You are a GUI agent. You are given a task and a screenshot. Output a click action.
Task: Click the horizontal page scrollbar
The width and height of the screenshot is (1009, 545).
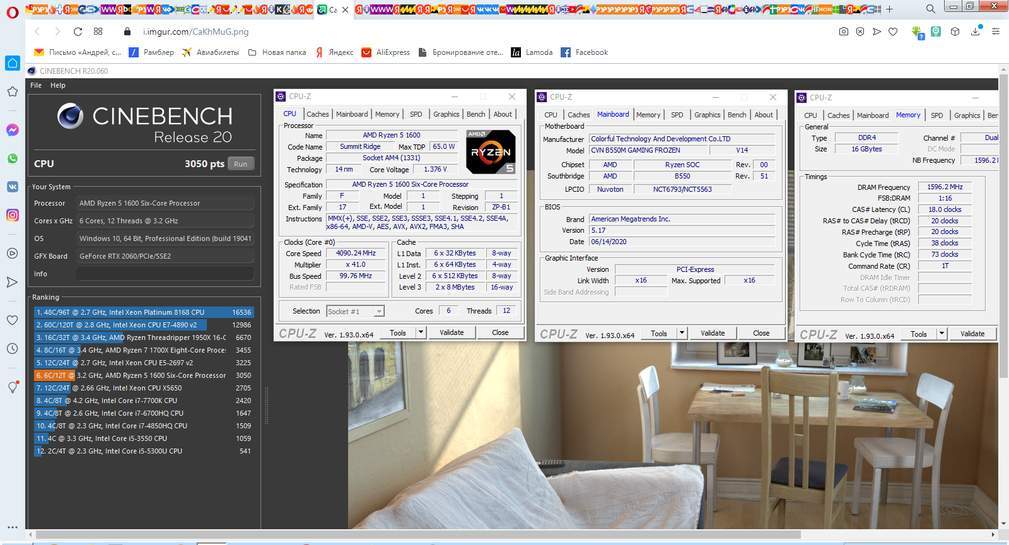tap(418, 535)
